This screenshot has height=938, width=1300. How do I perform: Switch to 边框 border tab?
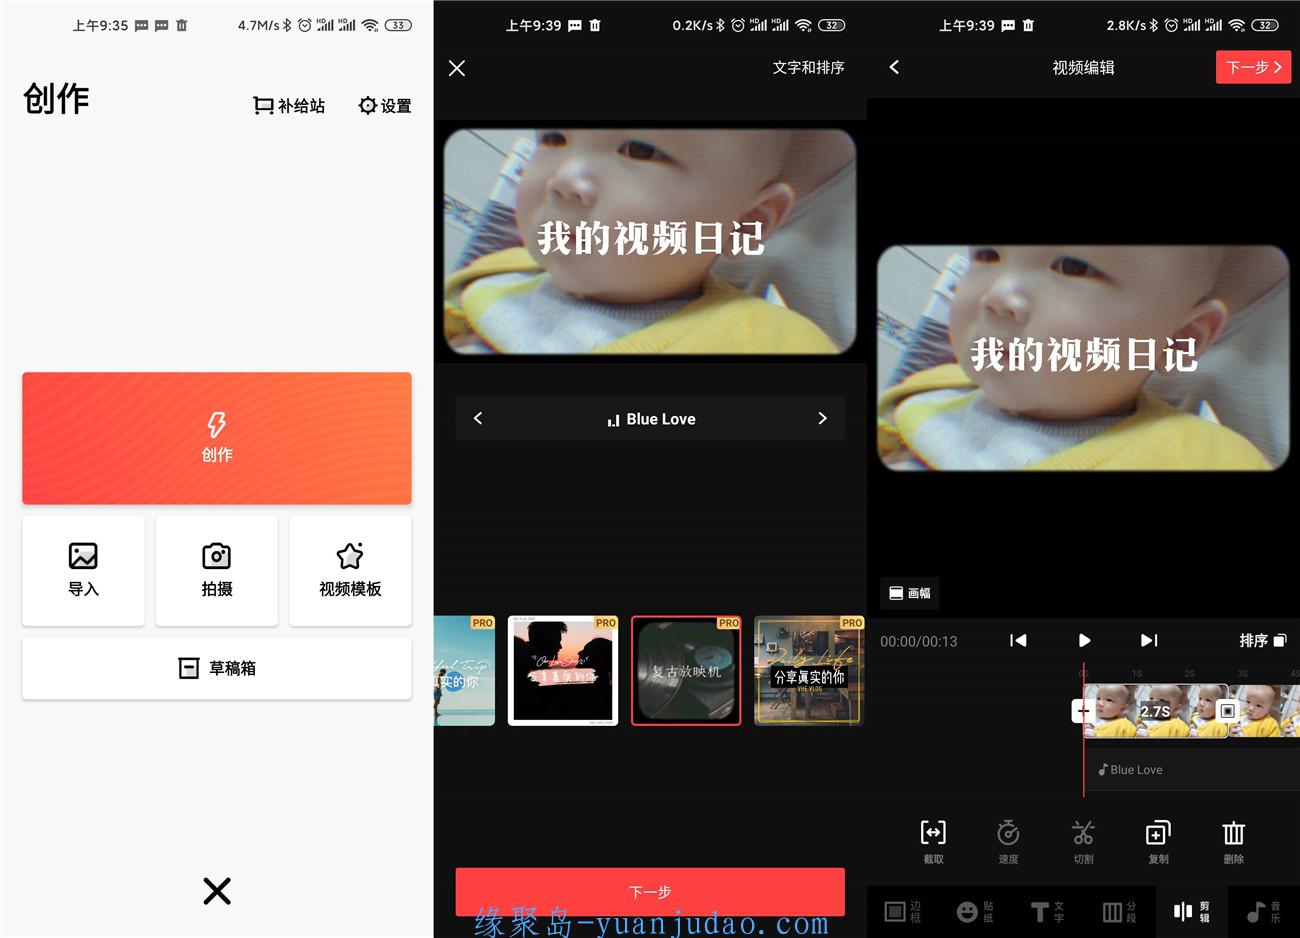[903, 911]
